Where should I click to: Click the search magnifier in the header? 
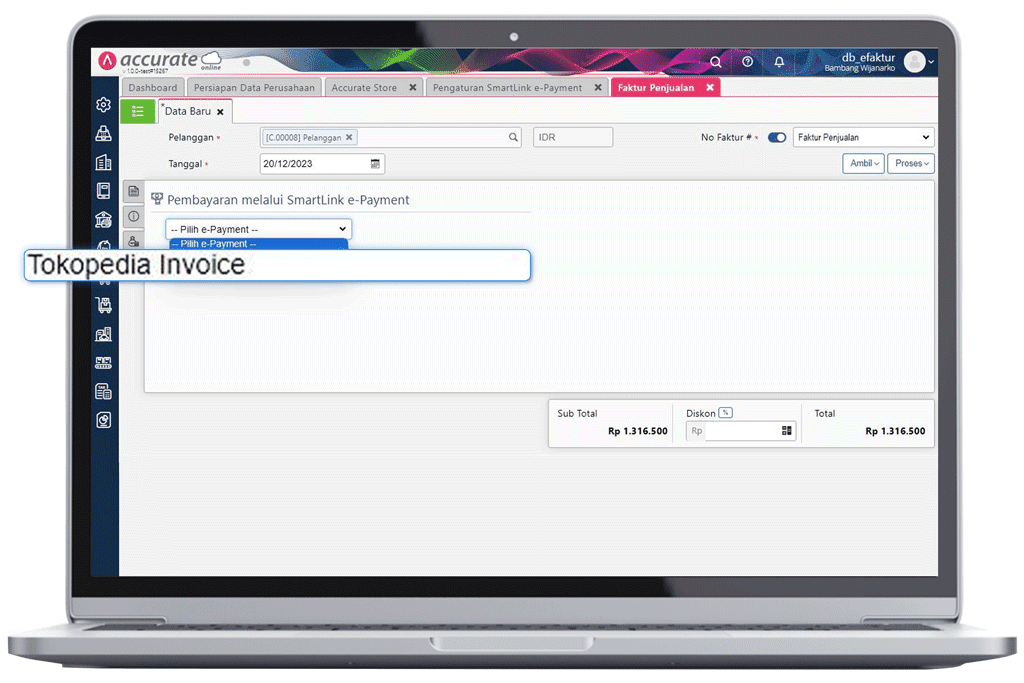(716, 62)
